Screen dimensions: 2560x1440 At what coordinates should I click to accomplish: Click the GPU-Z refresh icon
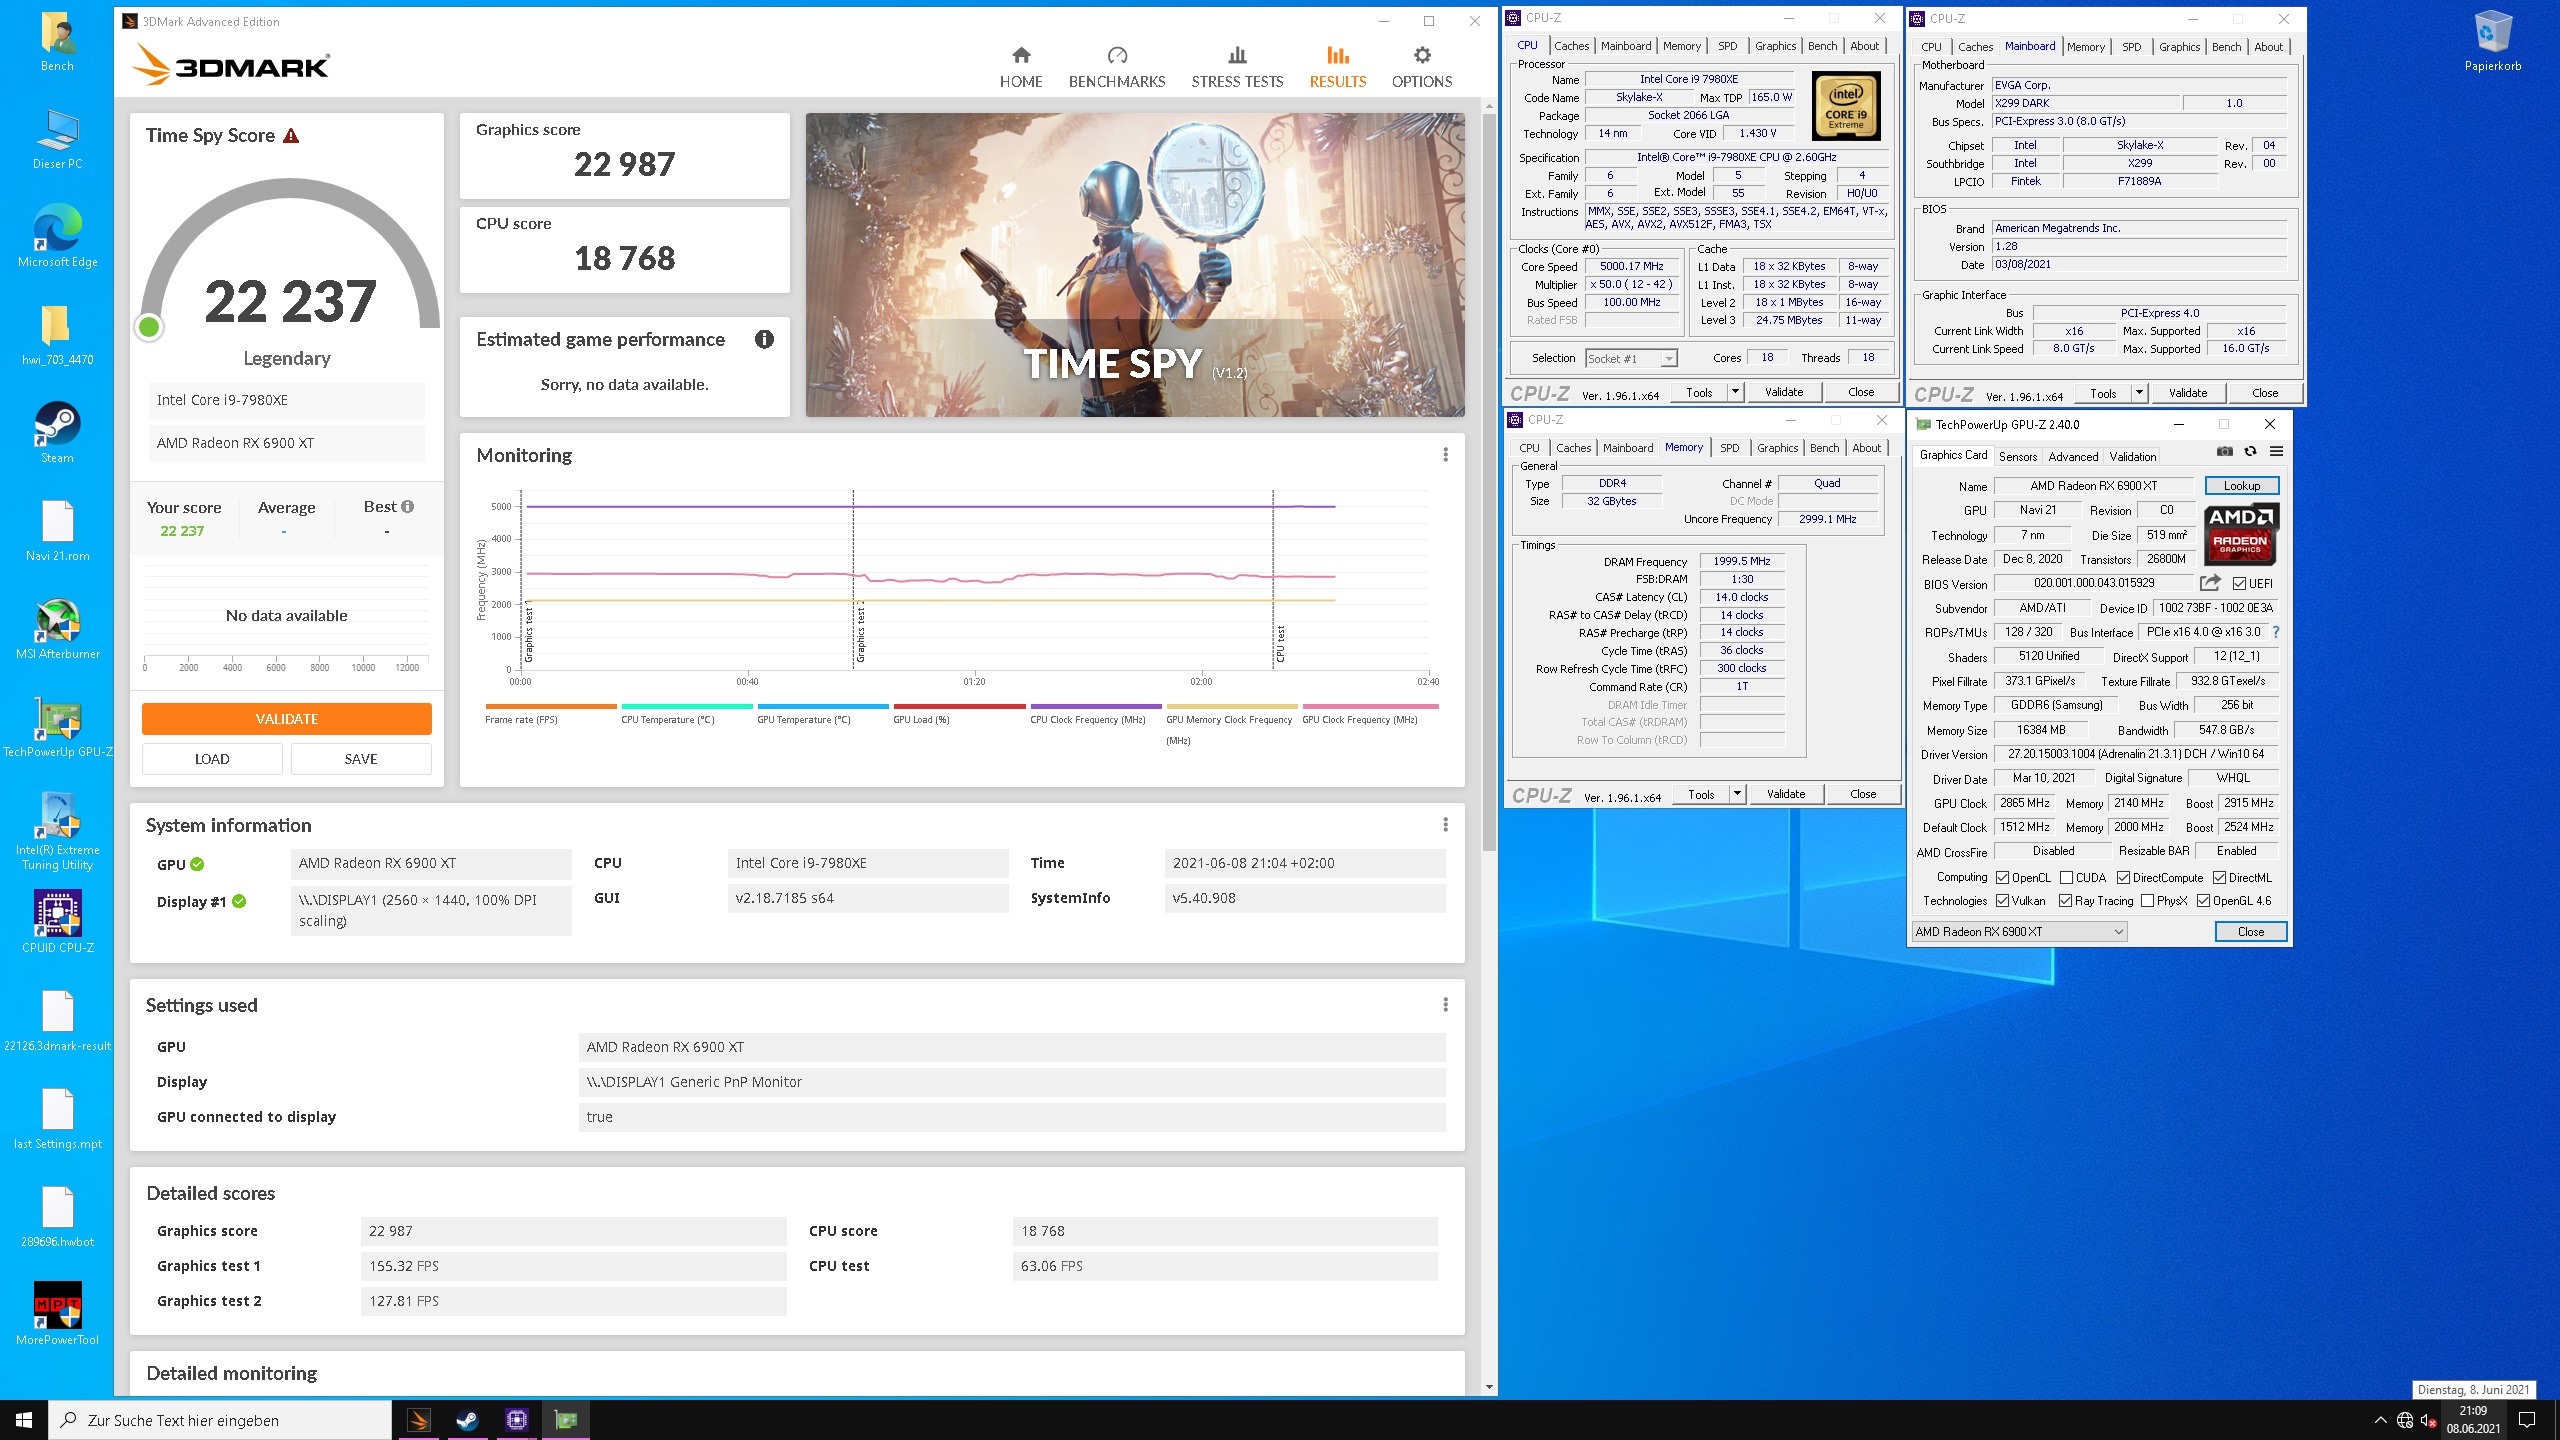(x=2250, y=452)
